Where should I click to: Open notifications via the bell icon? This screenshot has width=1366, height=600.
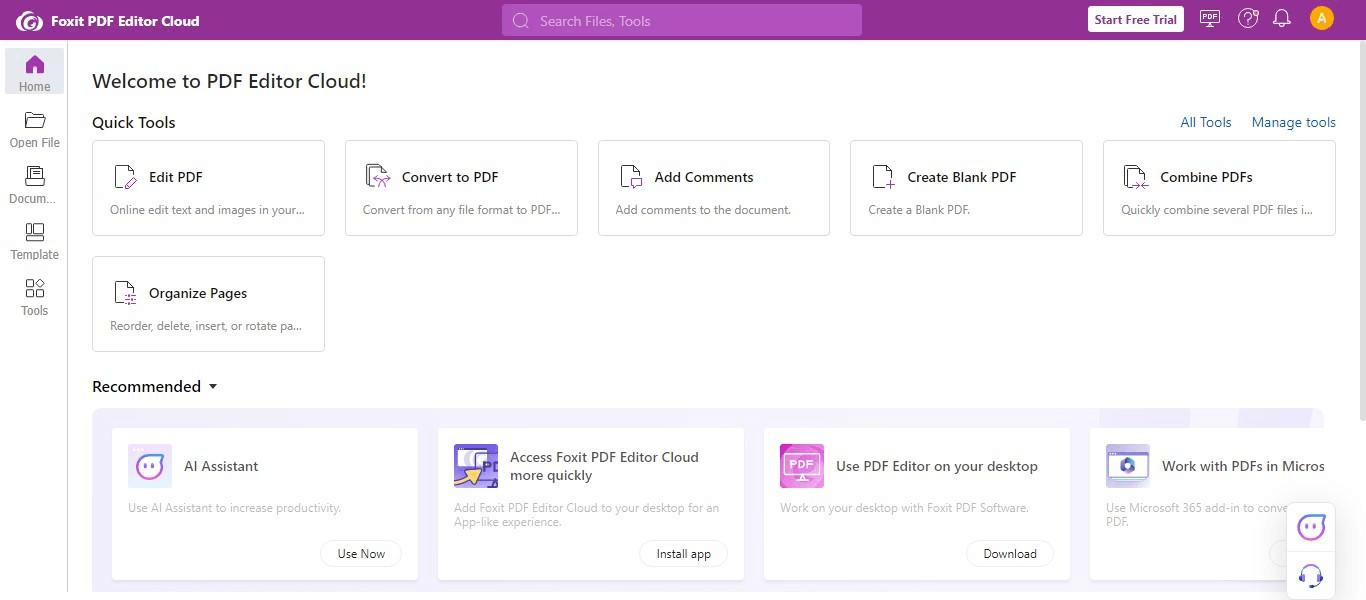click(1283, 18)
